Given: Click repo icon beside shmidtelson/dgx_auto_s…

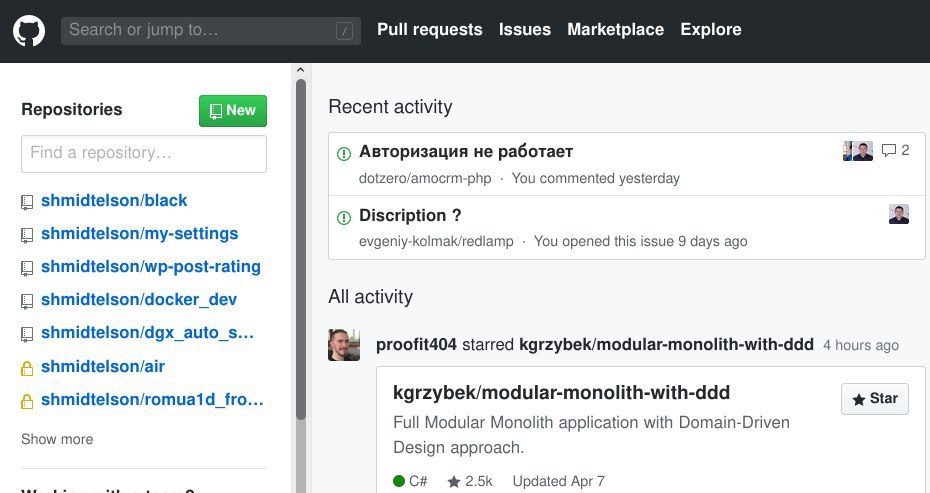Looking at the screenshot, I should click(x=27, y=335).
